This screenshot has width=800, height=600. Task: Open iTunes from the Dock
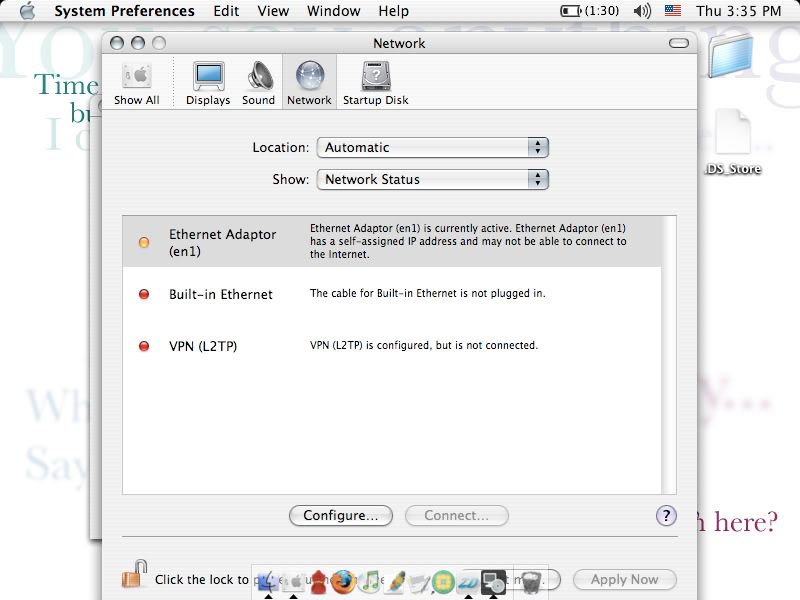370,581
